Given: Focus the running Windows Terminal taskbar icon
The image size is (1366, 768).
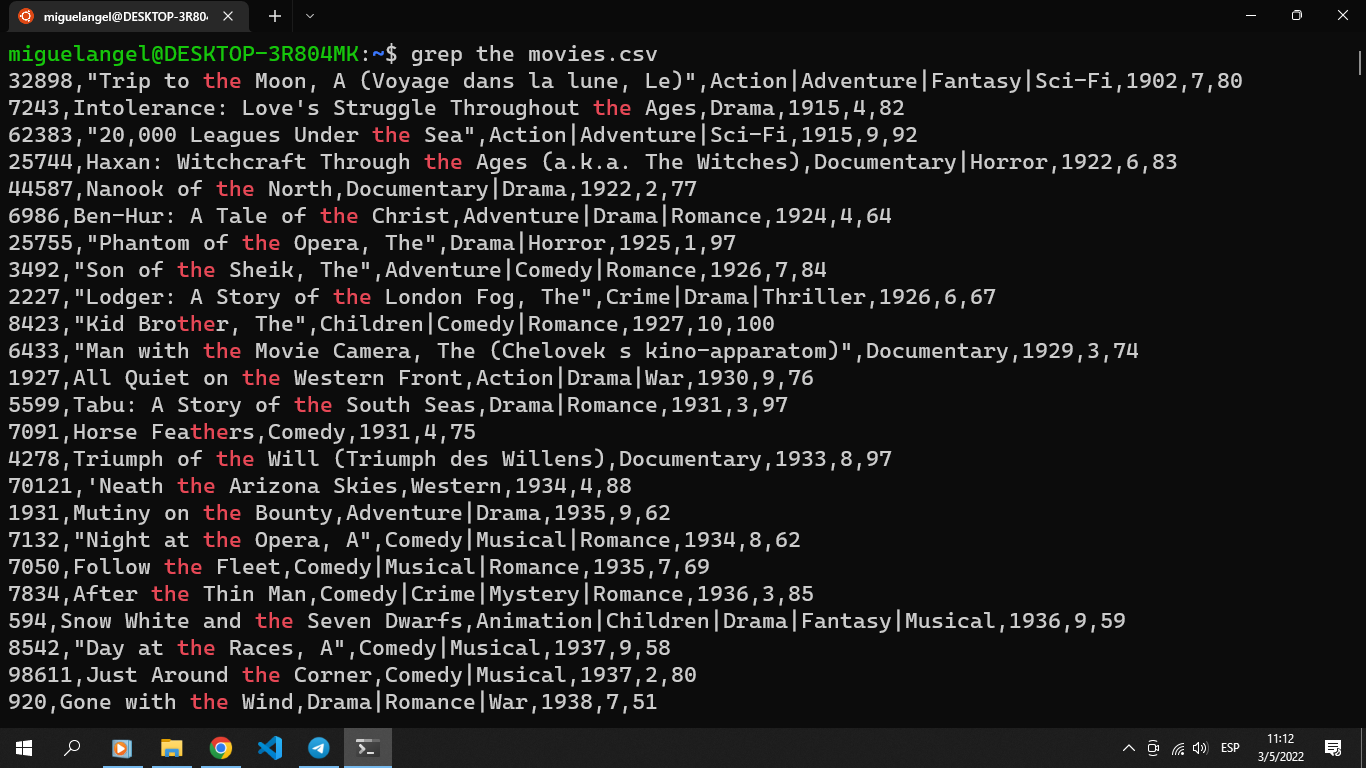Looking at the screenshot, I should pyautogui.click(x=367, y=747).
